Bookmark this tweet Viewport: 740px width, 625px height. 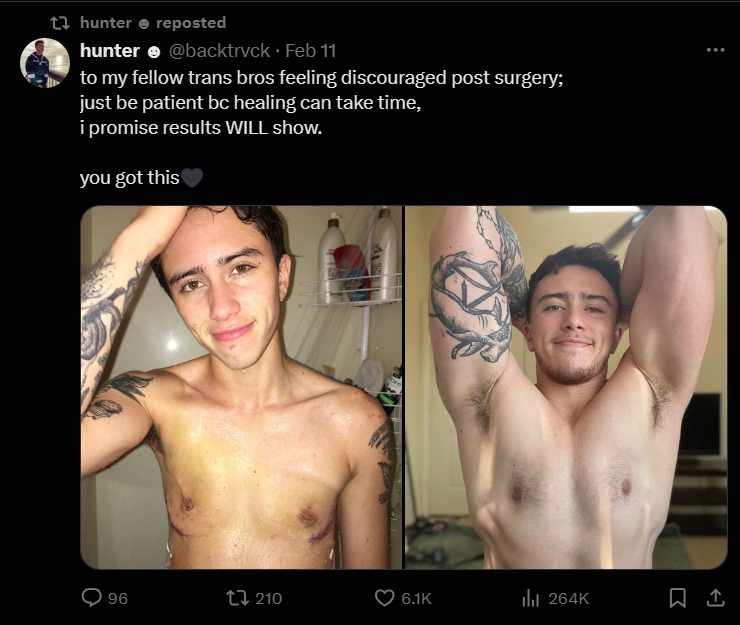point(678,598)
